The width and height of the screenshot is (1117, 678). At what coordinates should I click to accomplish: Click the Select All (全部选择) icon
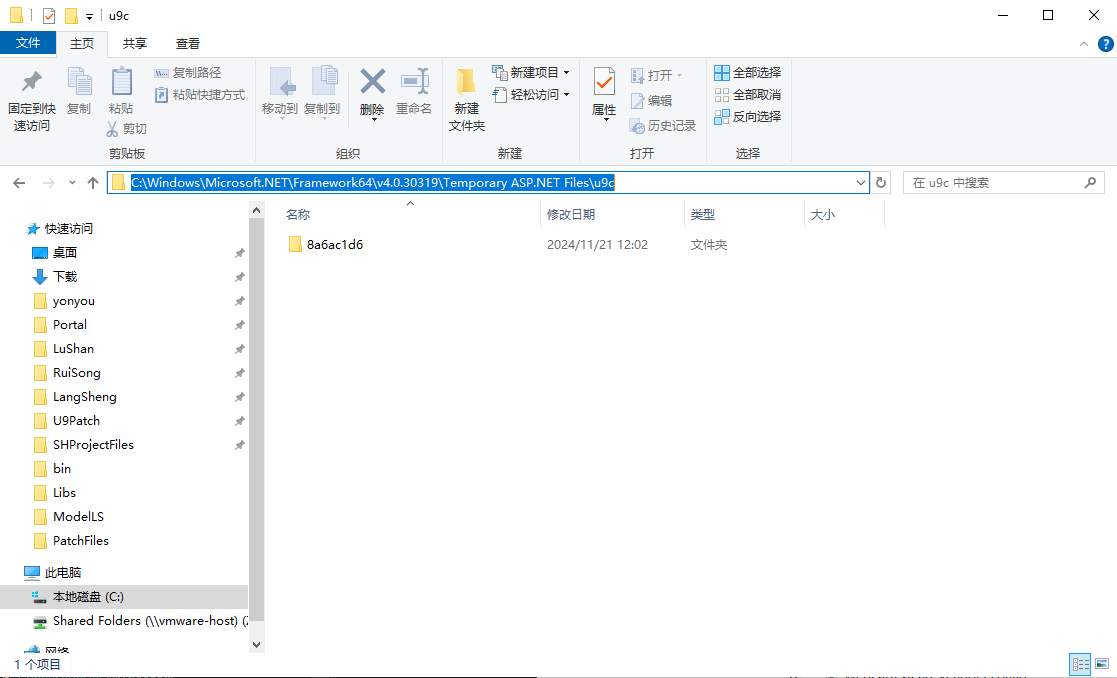722,73
